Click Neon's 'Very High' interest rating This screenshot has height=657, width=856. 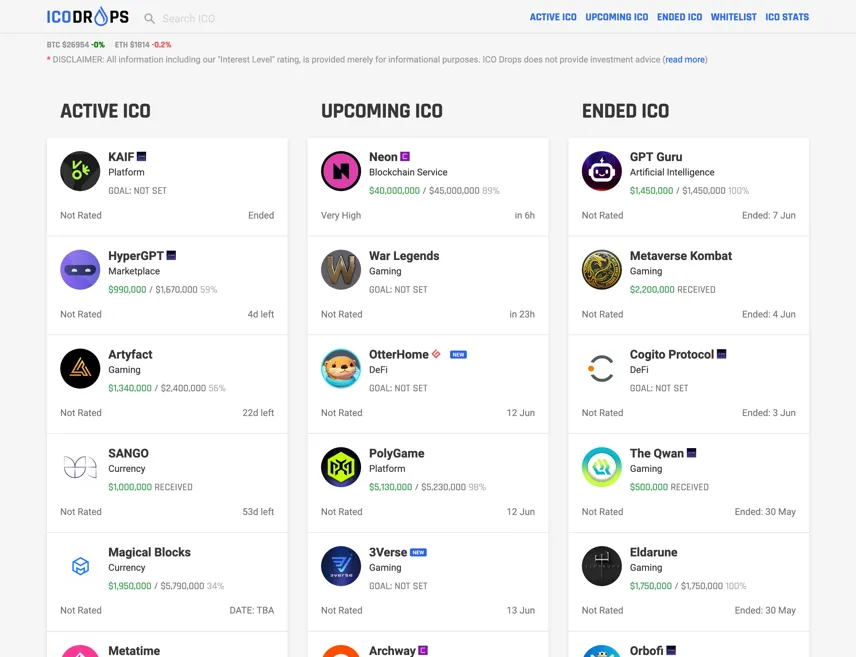[341, 215]
